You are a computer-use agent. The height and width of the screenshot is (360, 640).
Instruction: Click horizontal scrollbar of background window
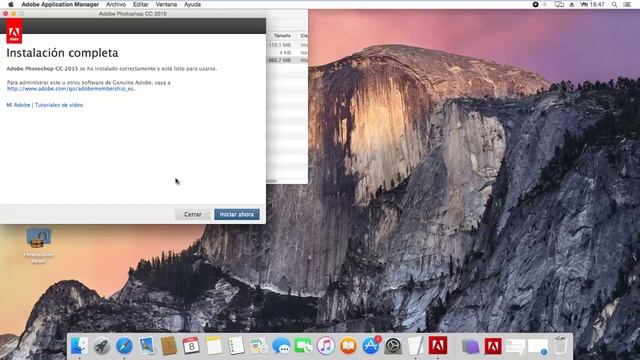pos(272,181)
